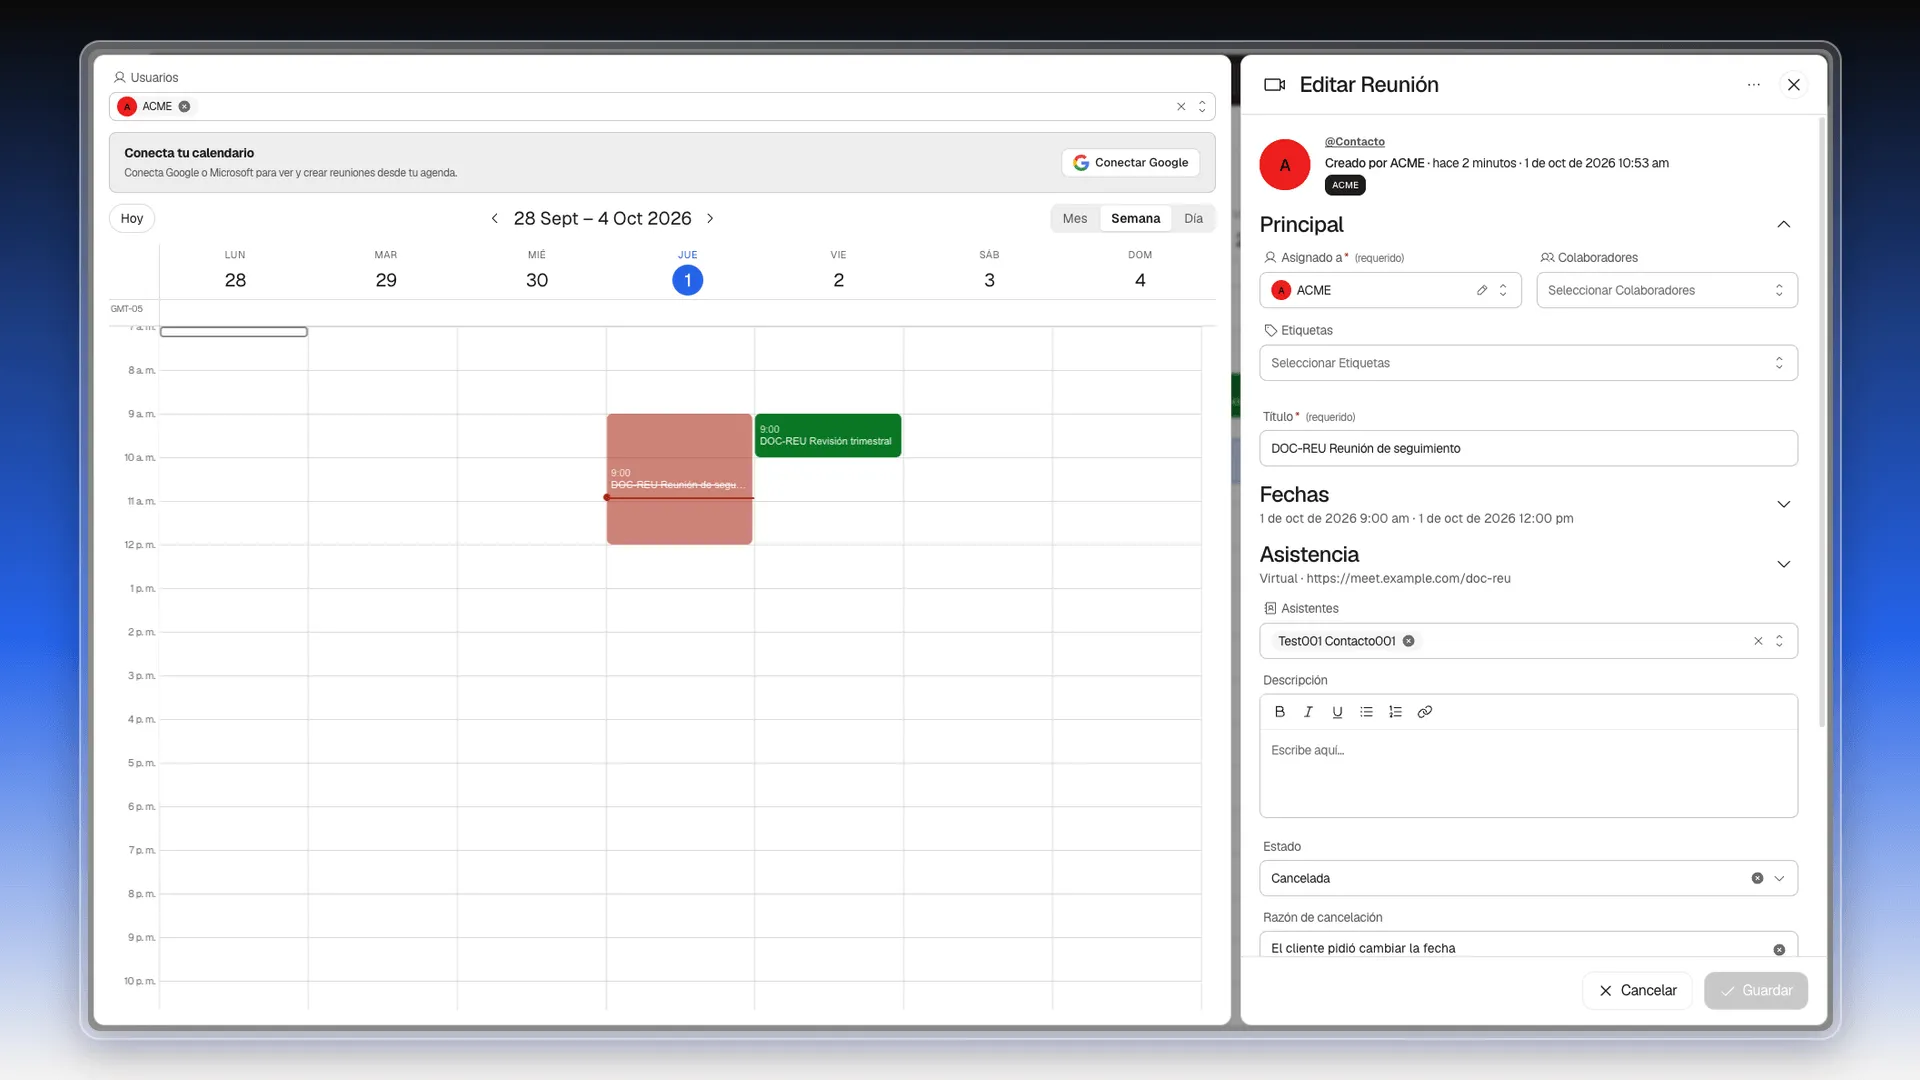Image resolution: width=1920 pixels, height=1080 pixels.
Task: Close the Editar Reunión panel
Action: (1794, 85)
